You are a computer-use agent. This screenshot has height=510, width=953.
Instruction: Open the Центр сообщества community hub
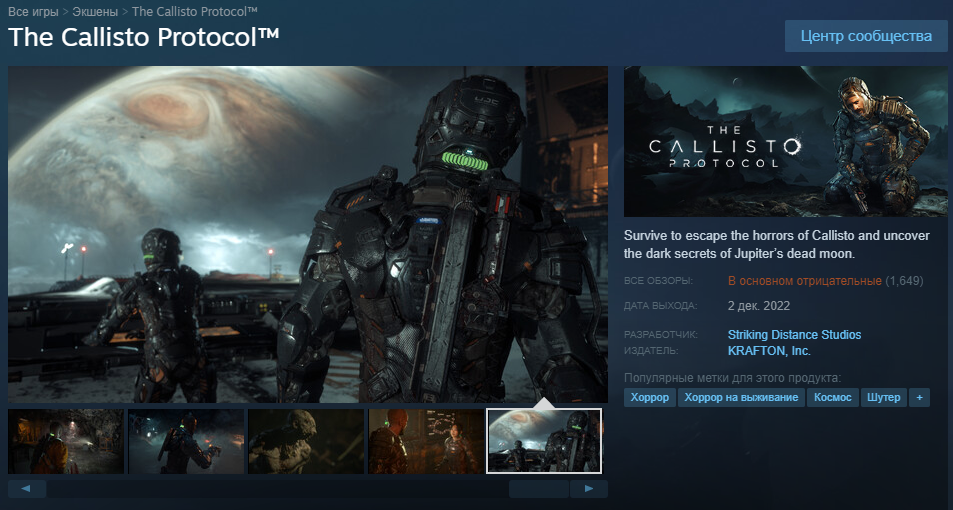point(866,36)
